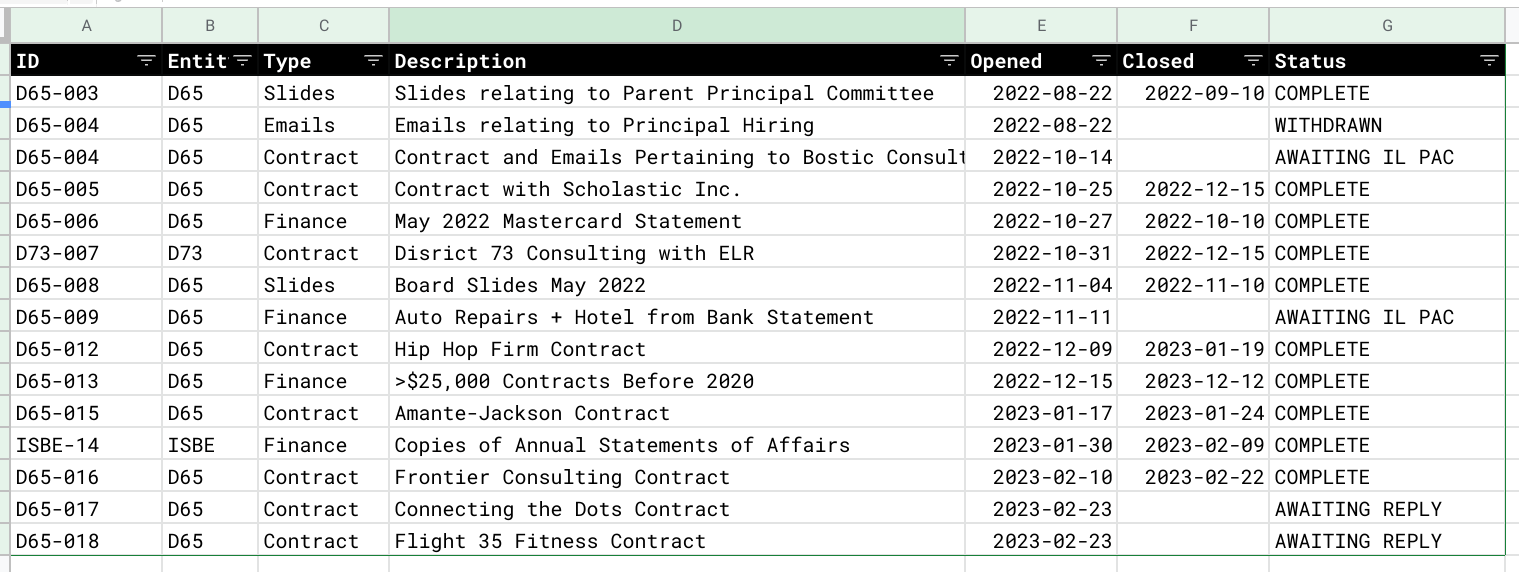1519x572 pixels.
Task: Click the Contract with Scholastic Inc. cell
Action: tap(677, 189)
